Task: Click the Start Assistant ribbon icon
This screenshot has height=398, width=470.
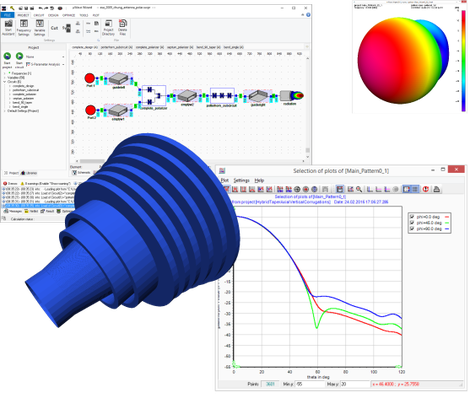Action: pyautogui.click(x=8, y=27)
